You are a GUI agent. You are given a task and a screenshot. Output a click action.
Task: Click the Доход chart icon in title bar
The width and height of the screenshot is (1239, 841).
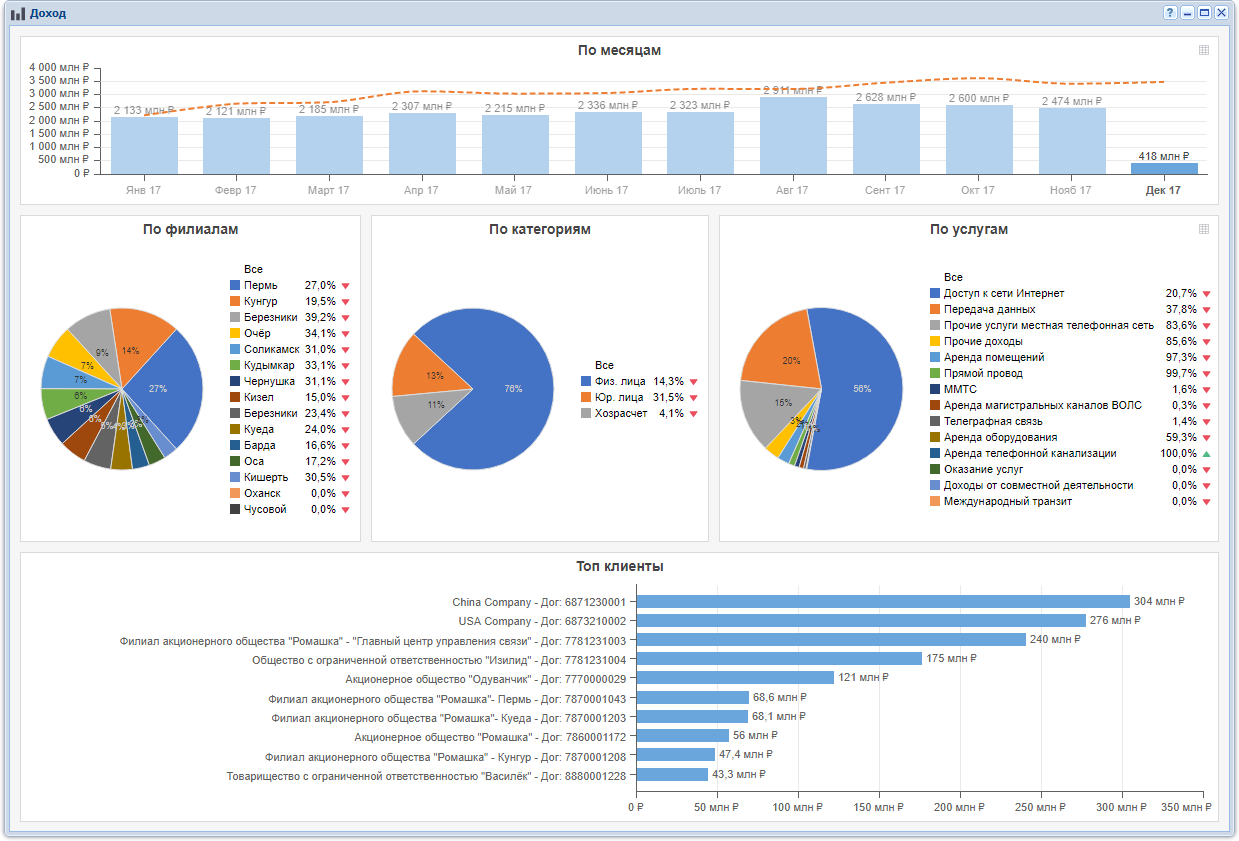(x=18, y=14)
